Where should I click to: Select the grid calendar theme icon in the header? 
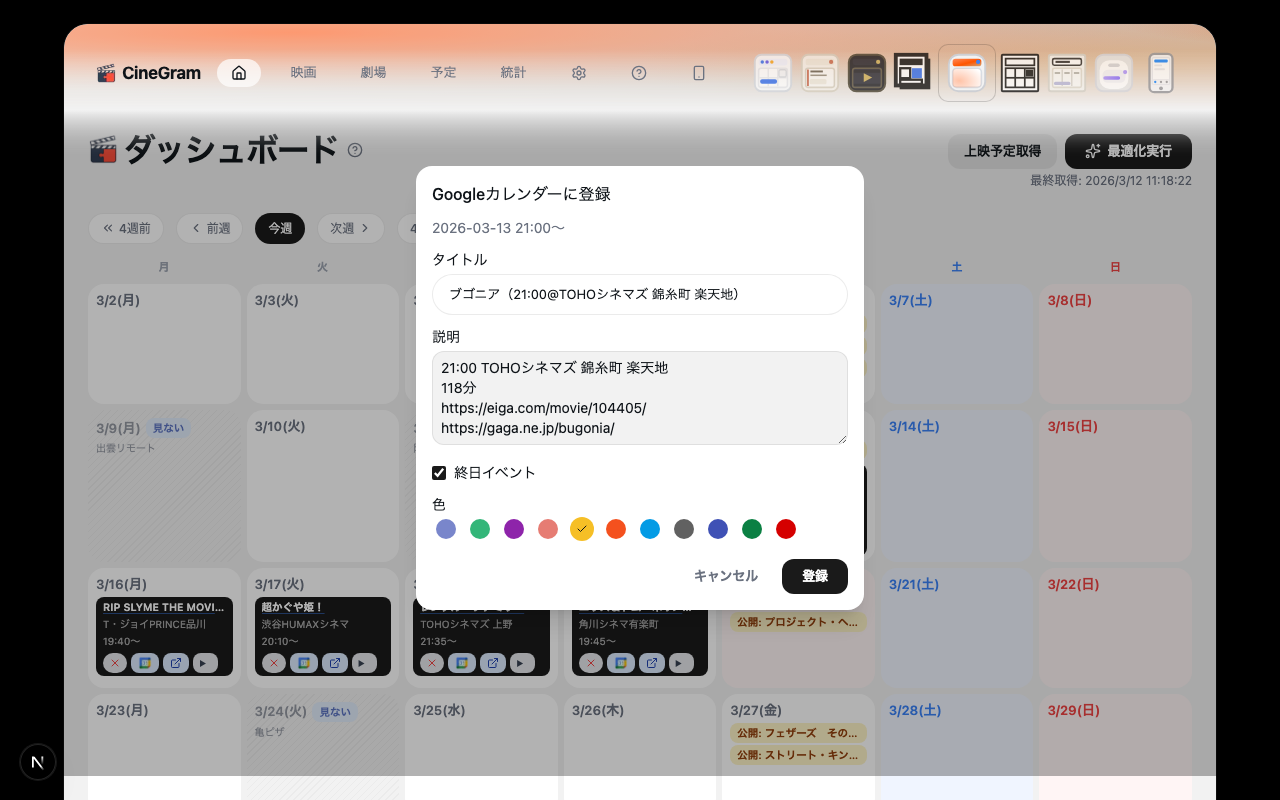coord(1019,72)
